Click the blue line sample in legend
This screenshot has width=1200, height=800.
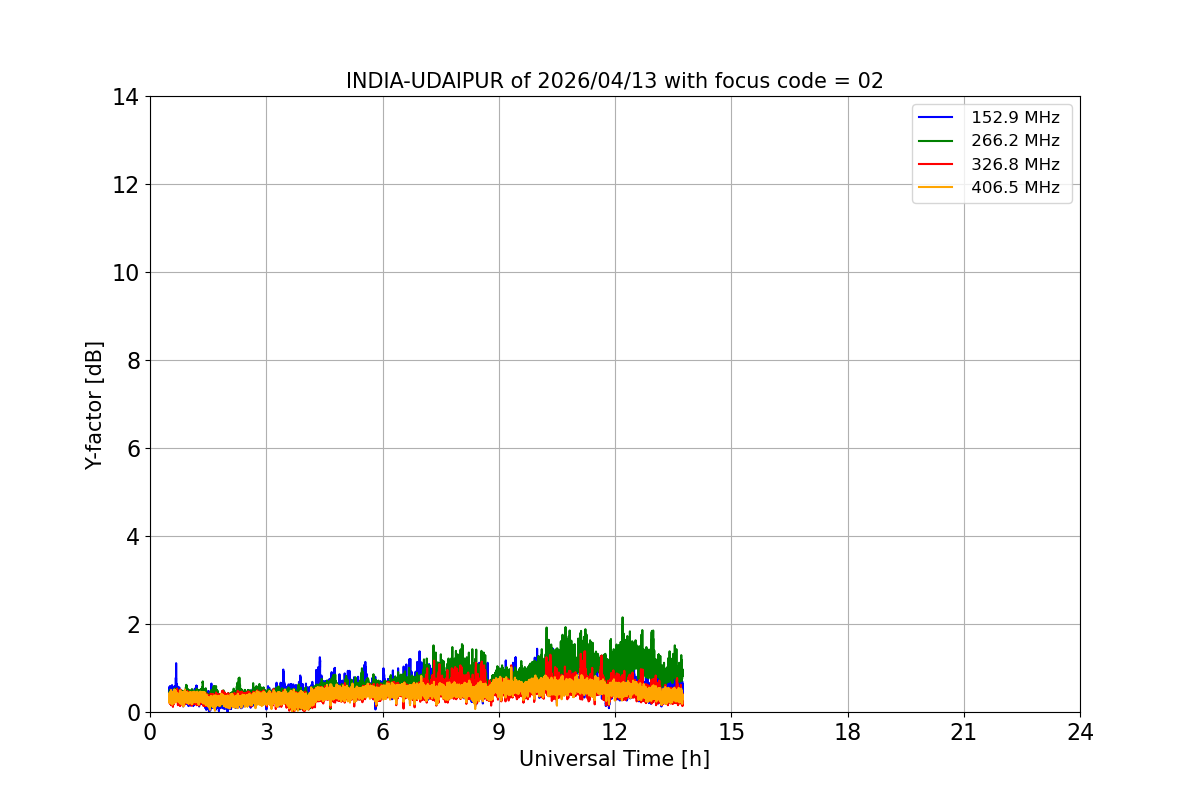(937, 118)
